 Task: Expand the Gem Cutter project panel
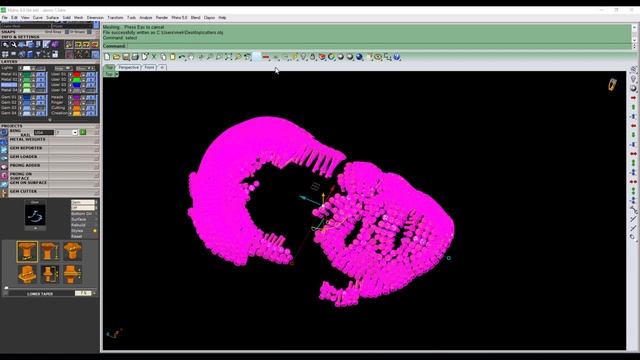click(x=97, y=193)
